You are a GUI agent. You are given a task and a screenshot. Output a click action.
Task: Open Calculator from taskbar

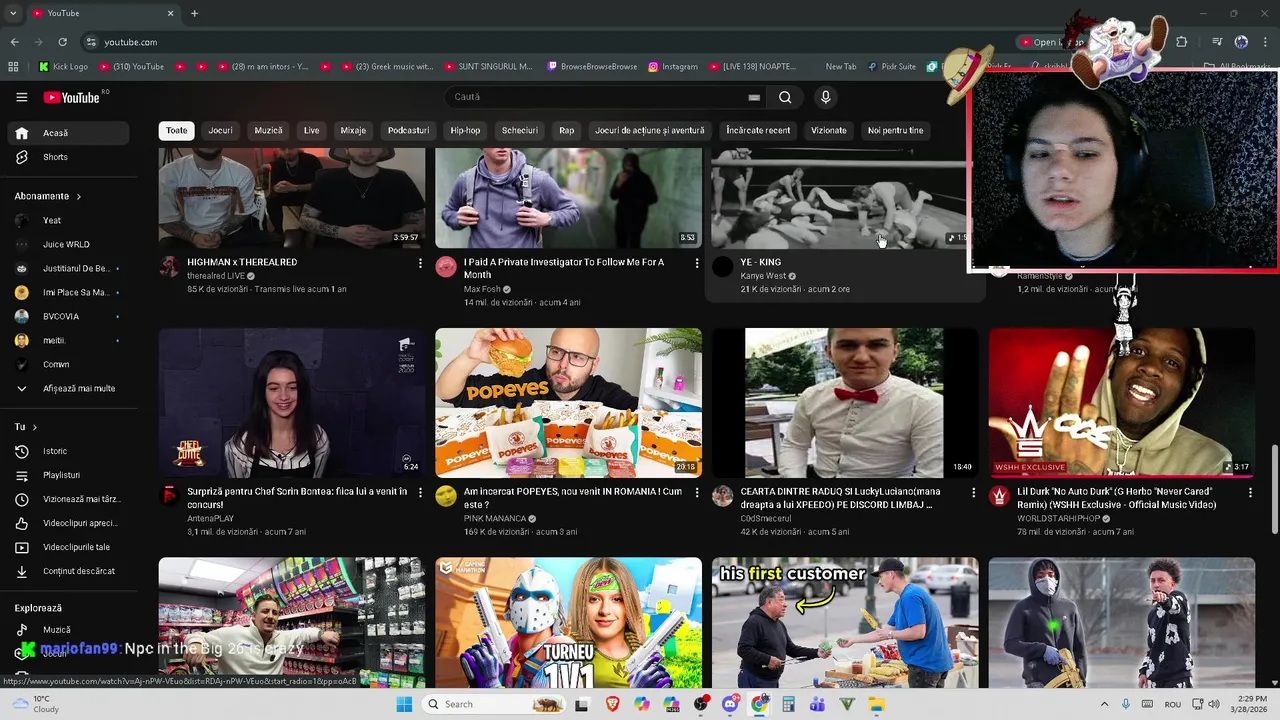788,704
